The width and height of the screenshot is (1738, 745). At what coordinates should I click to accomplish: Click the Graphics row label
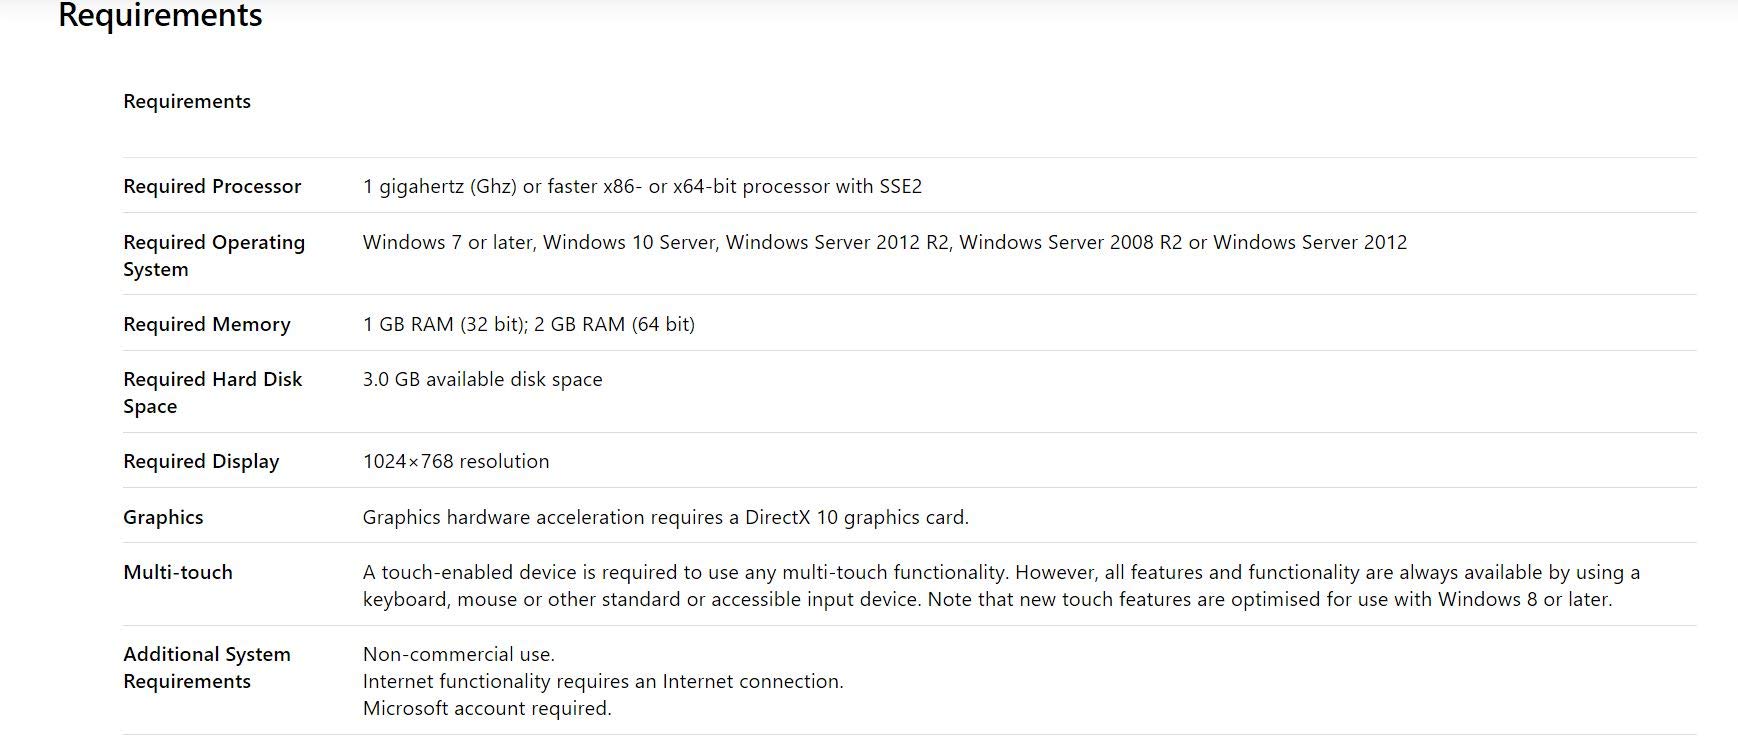[163, 517]
